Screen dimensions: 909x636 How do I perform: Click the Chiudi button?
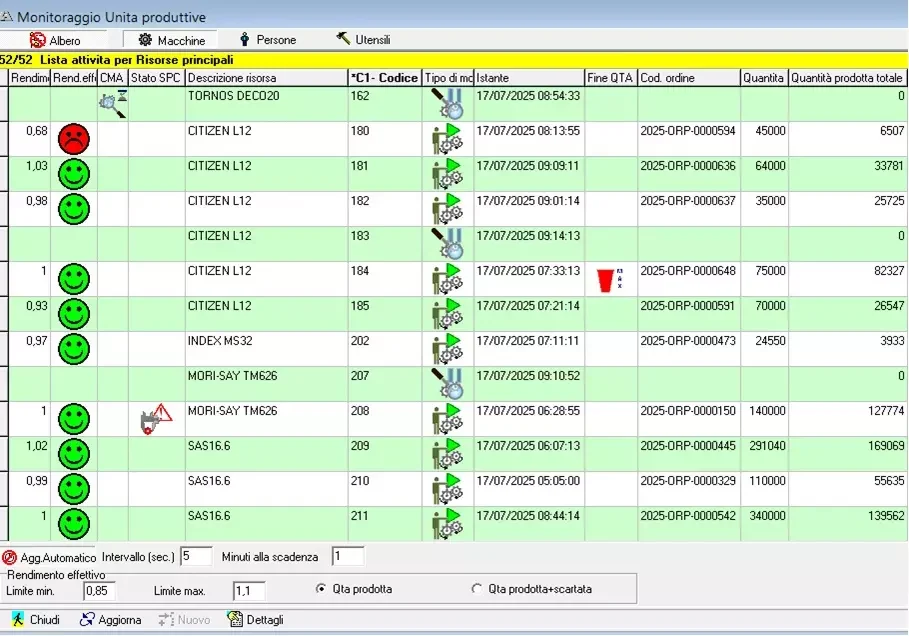37,620
